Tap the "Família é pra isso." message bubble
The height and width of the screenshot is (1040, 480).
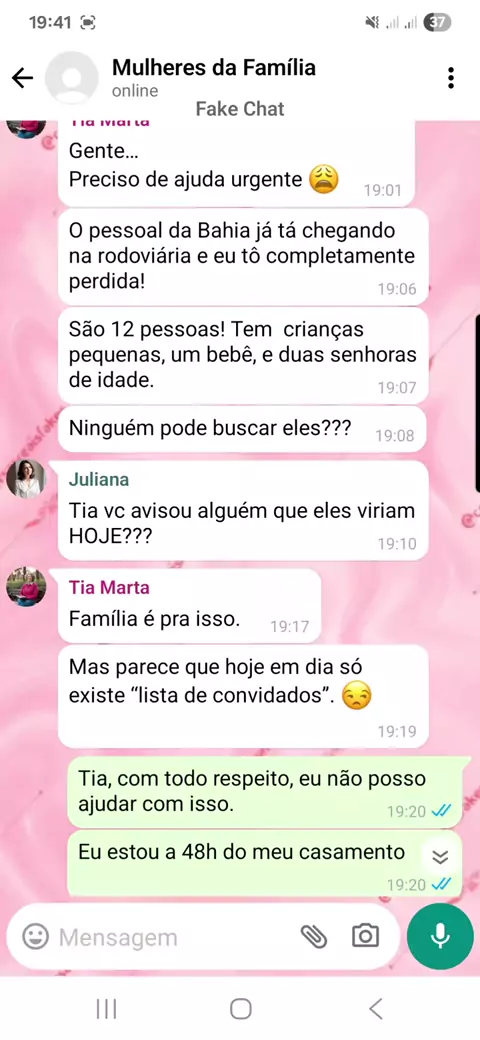pos(190,606)
